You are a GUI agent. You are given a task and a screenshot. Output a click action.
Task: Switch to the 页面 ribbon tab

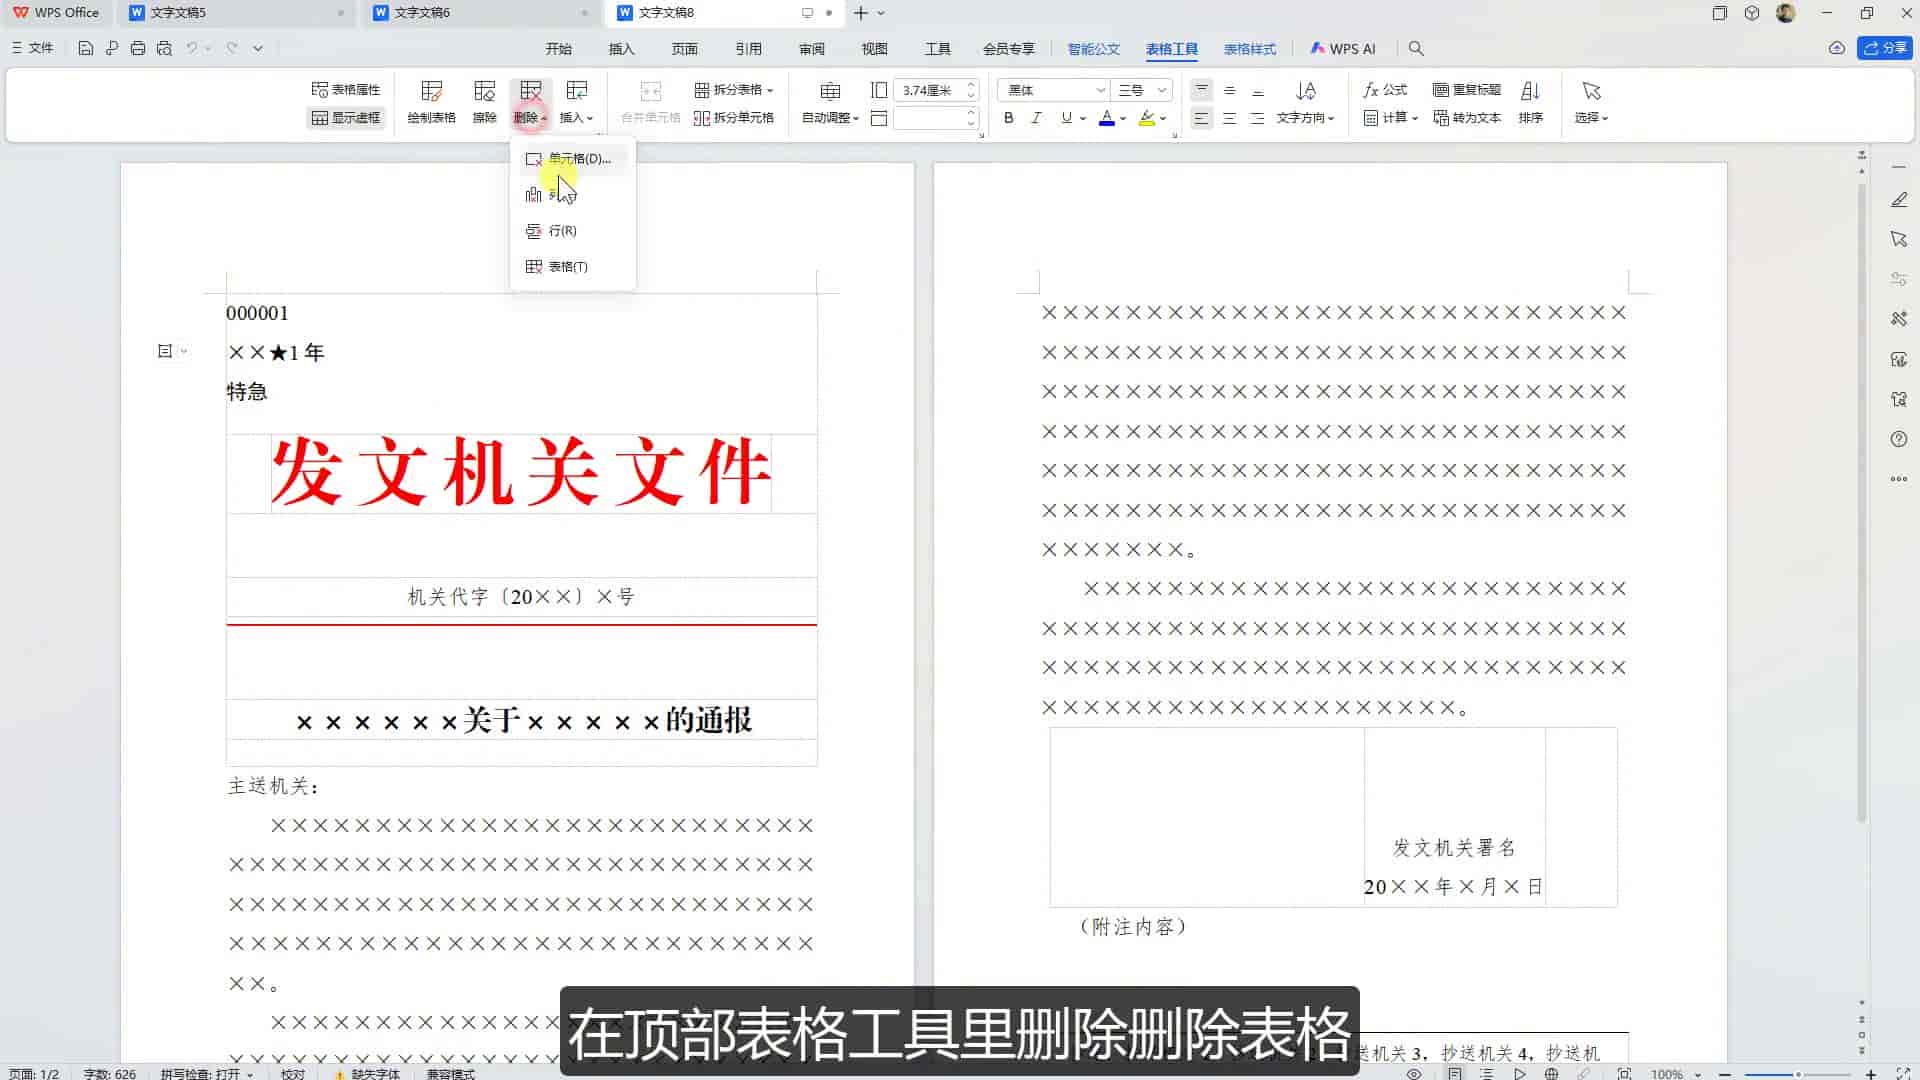(684, 48)
